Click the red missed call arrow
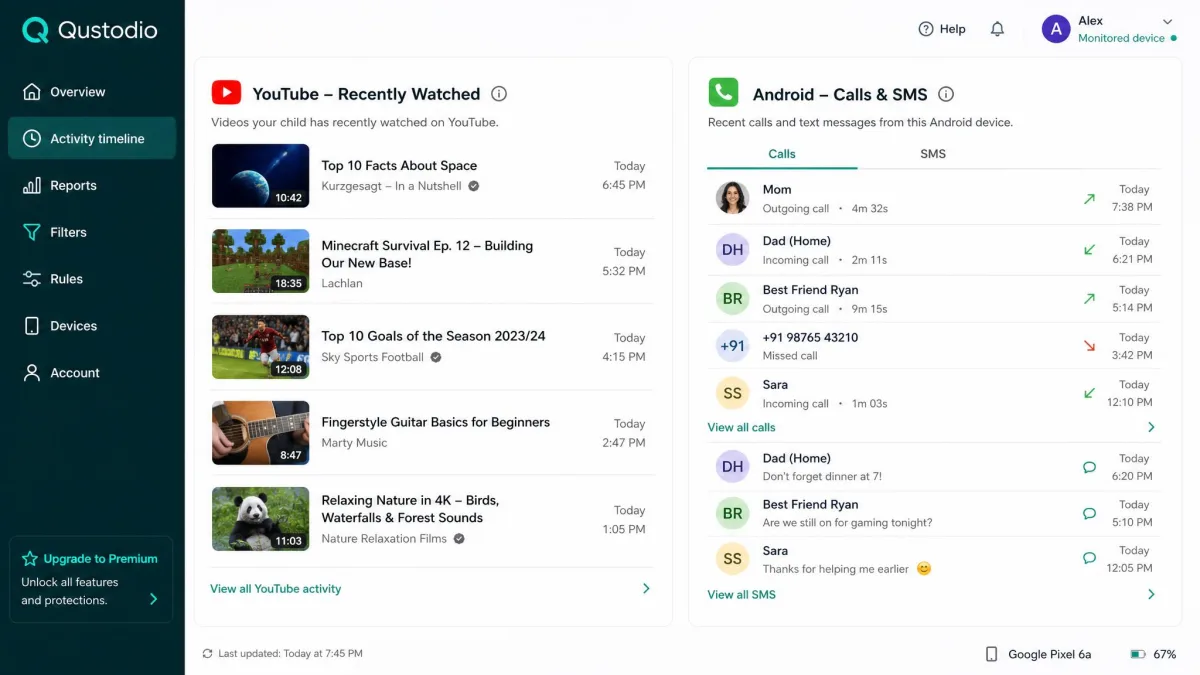Viewport: 1200px width, 675px height. pyautogui.click(x=1089, y=346)
